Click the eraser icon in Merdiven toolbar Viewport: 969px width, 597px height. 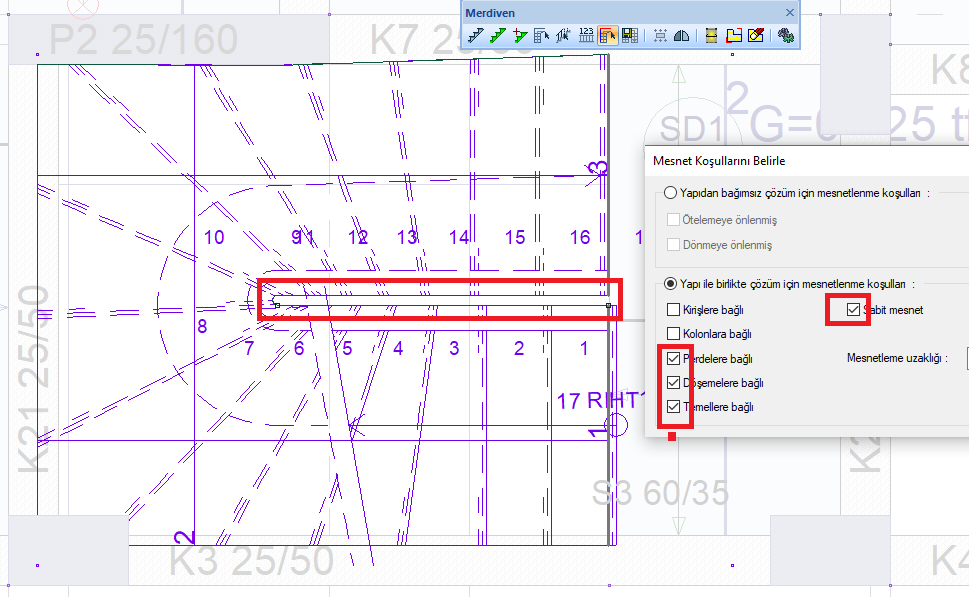(755, 36)
